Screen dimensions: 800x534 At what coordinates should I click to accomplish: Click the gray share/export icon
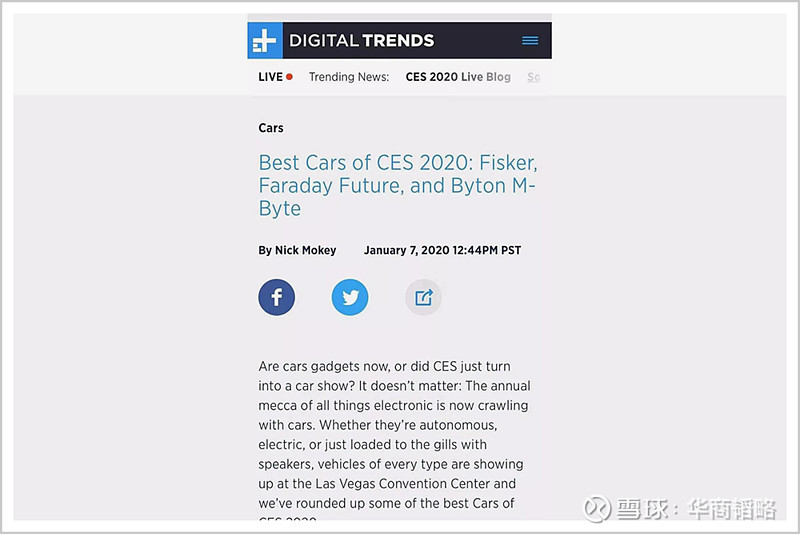pyautogui.click(x=423, y=297)
